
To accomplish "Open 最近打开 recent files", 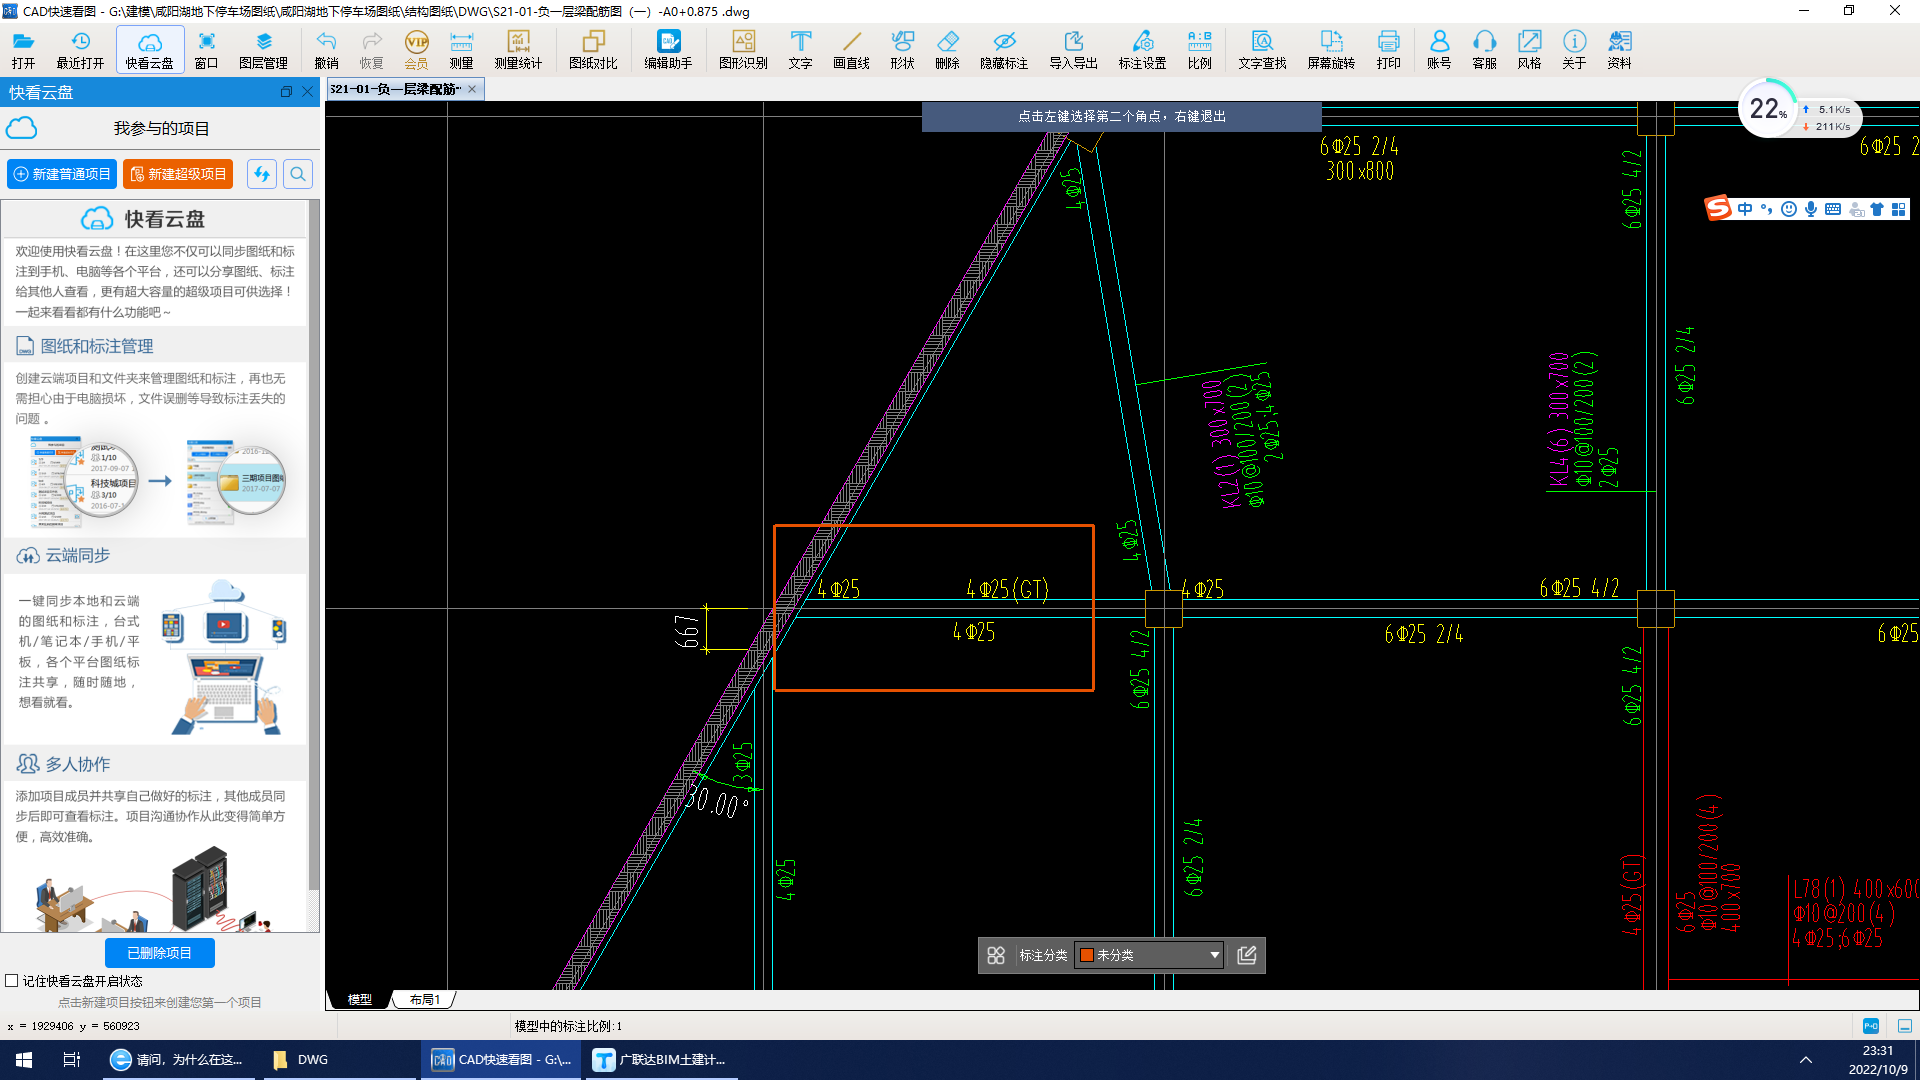I will coord(80,49).
